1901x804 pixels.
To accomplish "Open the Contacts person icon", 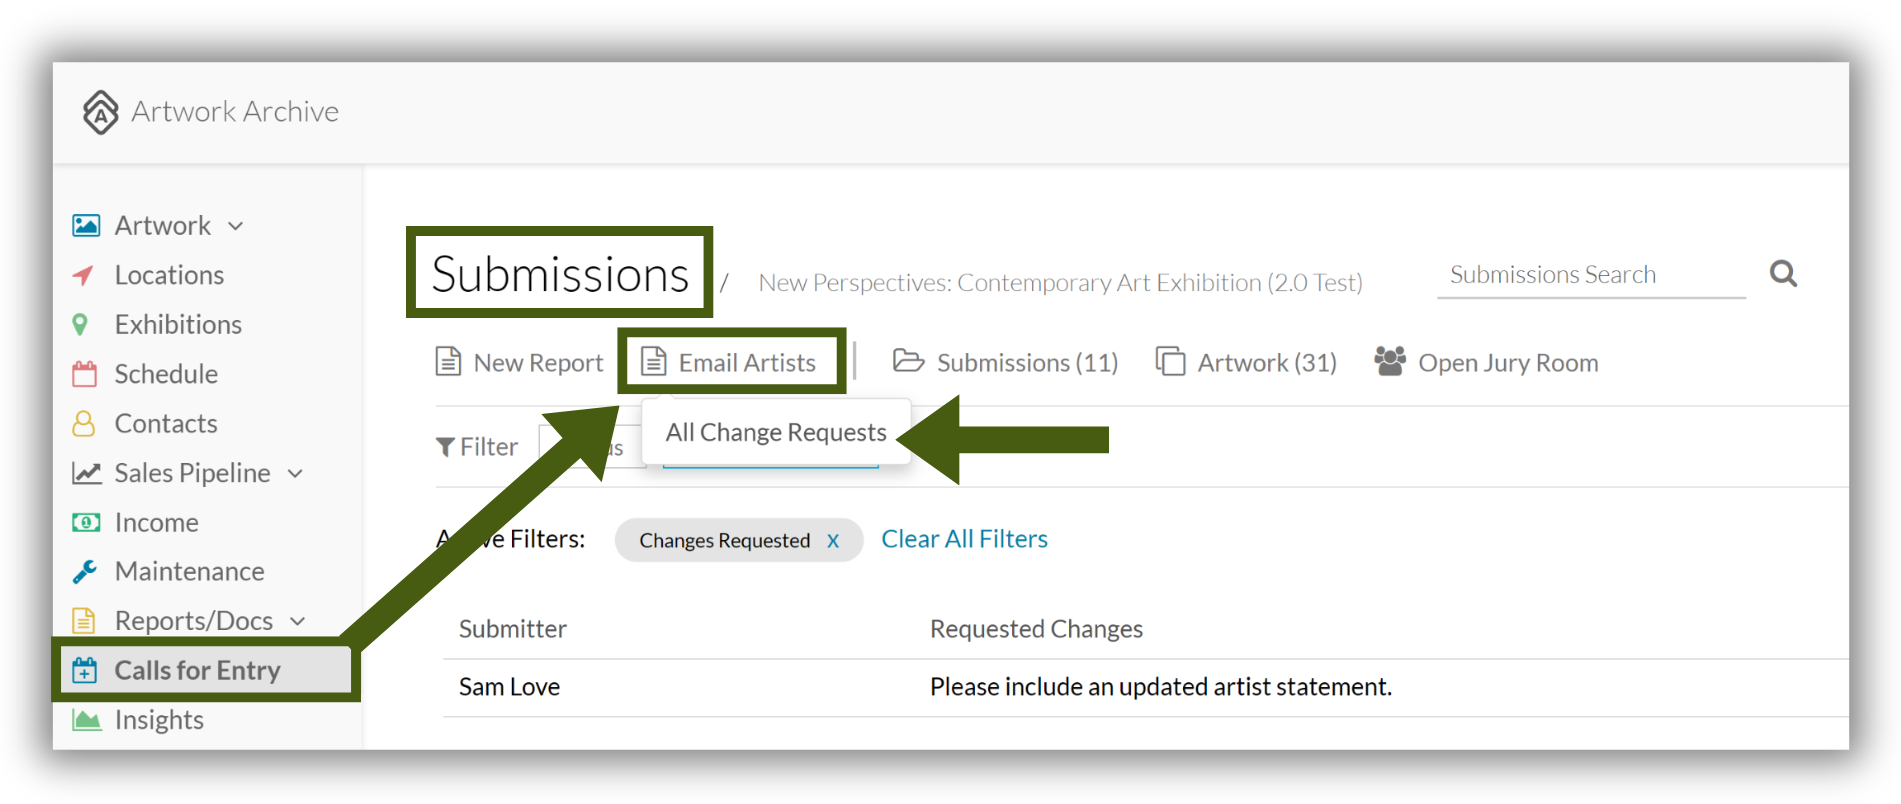I will point(84,424).
